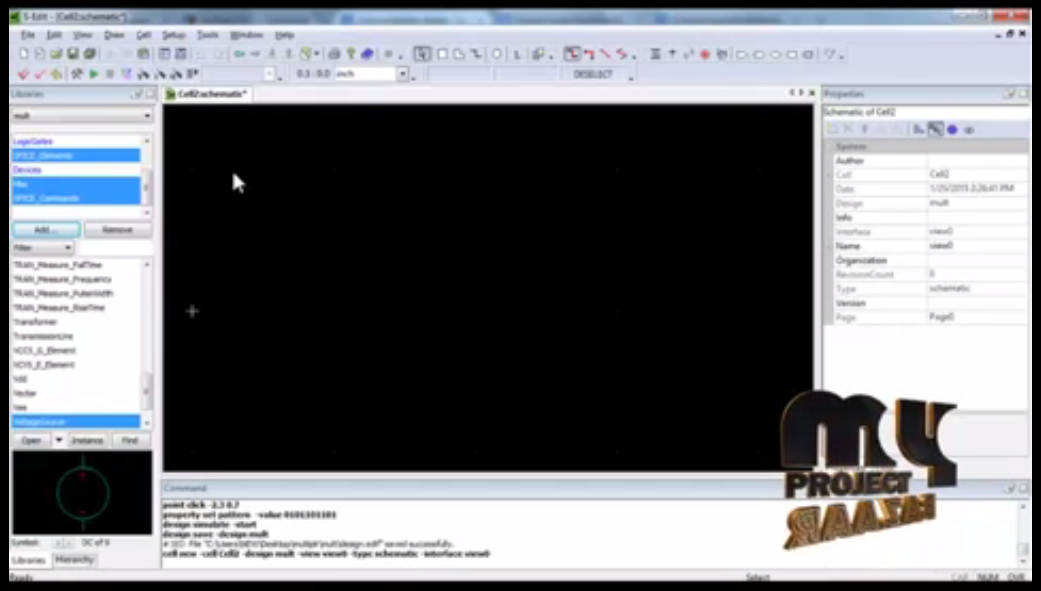The image size is (1041, 591).
Task: Select VoltageSource in the symbol list
Action: (75, 422)
